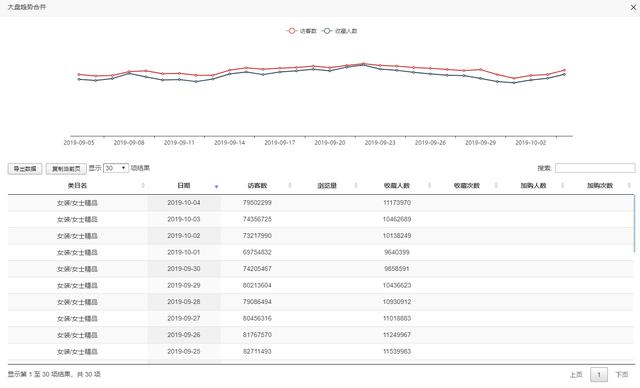Screen dimensions: 640x388
Task: Click the 加购人数 column header text
Action: [533, 186]
